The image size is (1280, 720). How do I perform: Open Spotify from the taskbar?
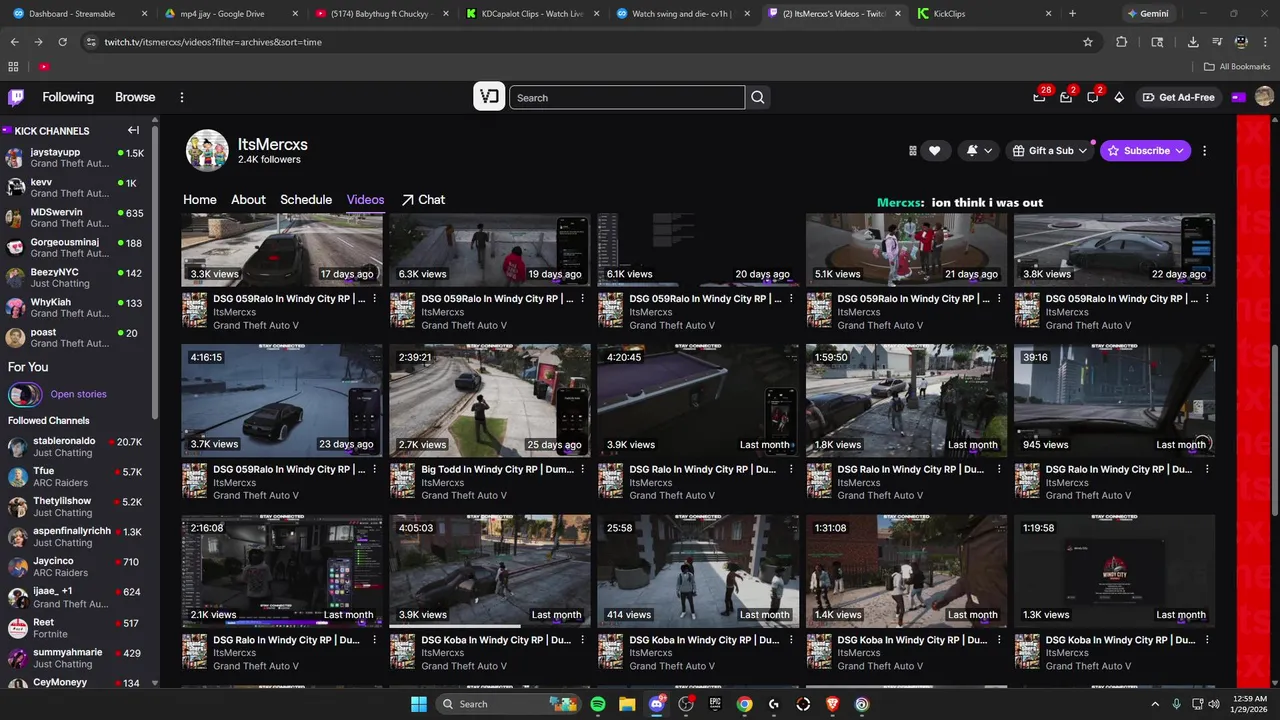click(597, 704)
